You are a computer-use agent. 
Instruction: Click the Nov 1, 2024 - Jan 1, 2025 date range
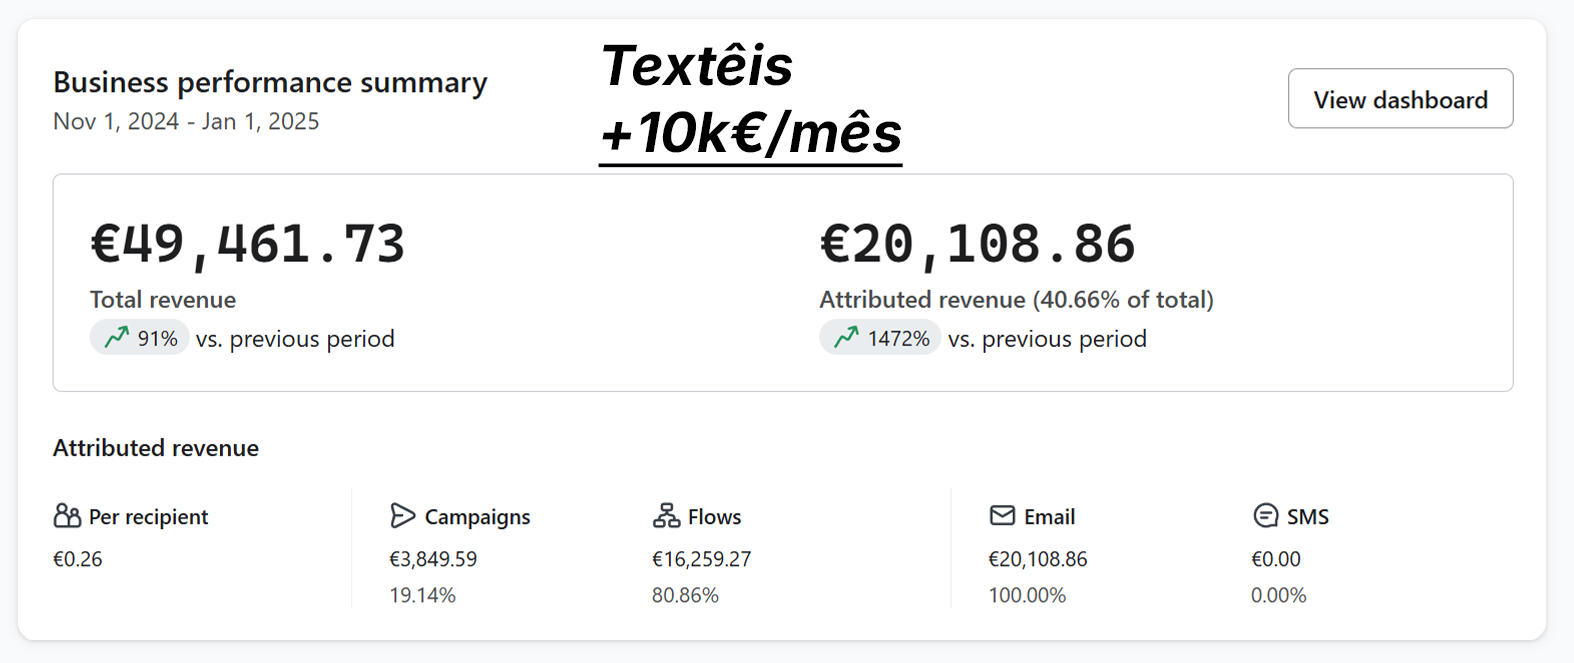[186, 121]
